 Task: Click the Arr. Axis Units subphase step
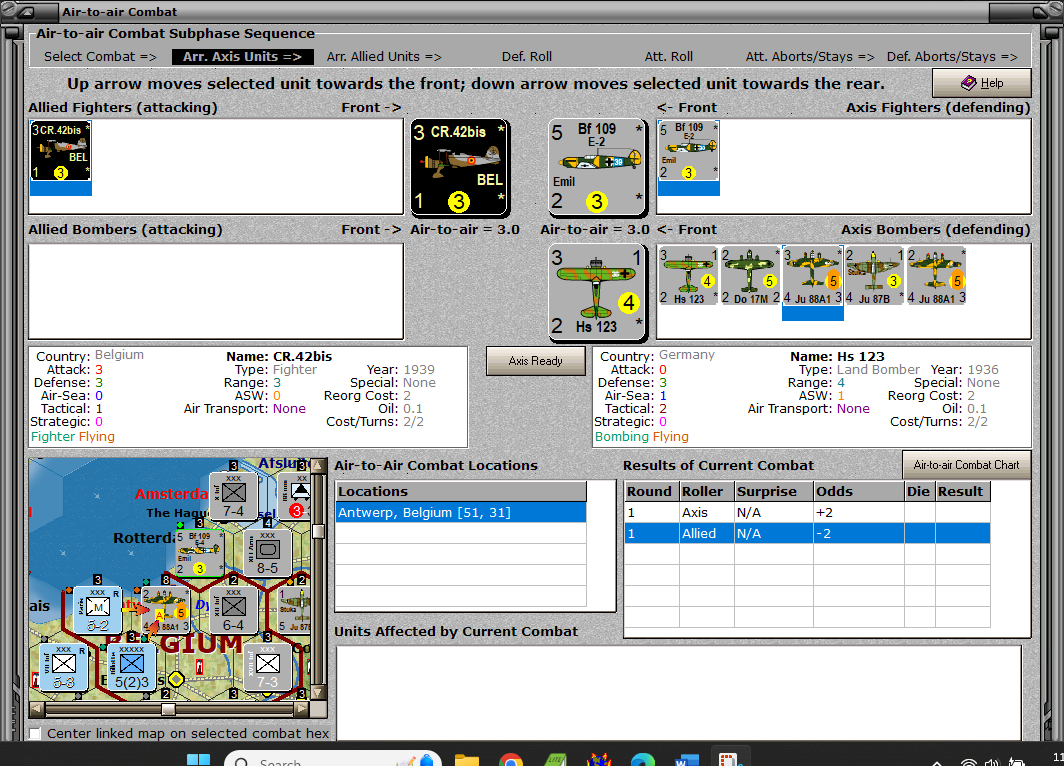[242, 57]
